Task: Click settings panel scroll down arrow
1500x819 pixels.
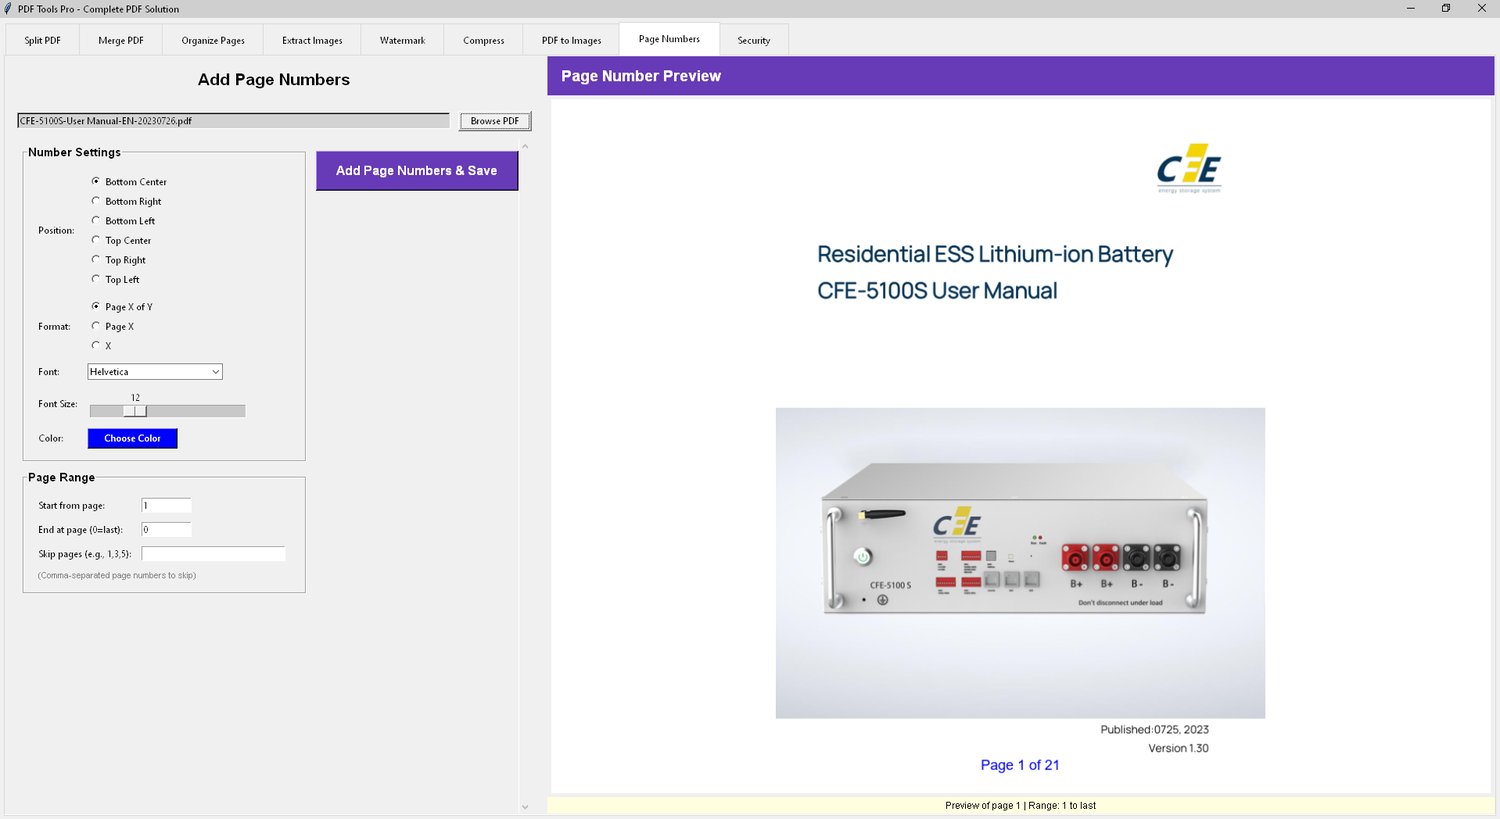Action: point(525,807)
